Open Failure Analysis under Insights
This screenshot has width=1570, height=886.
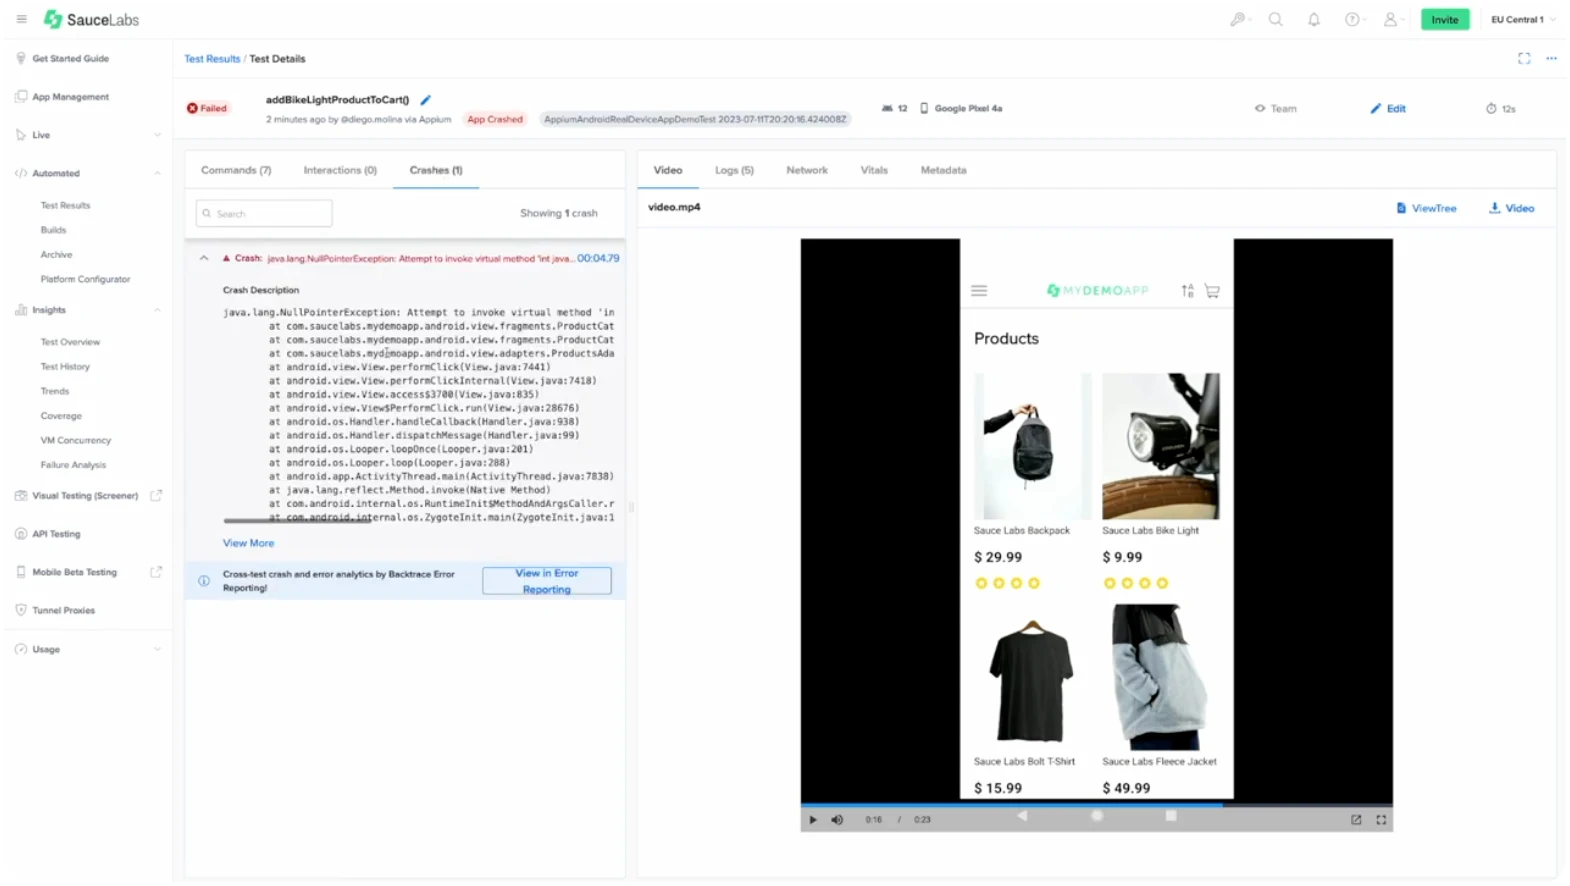(73, 465)
